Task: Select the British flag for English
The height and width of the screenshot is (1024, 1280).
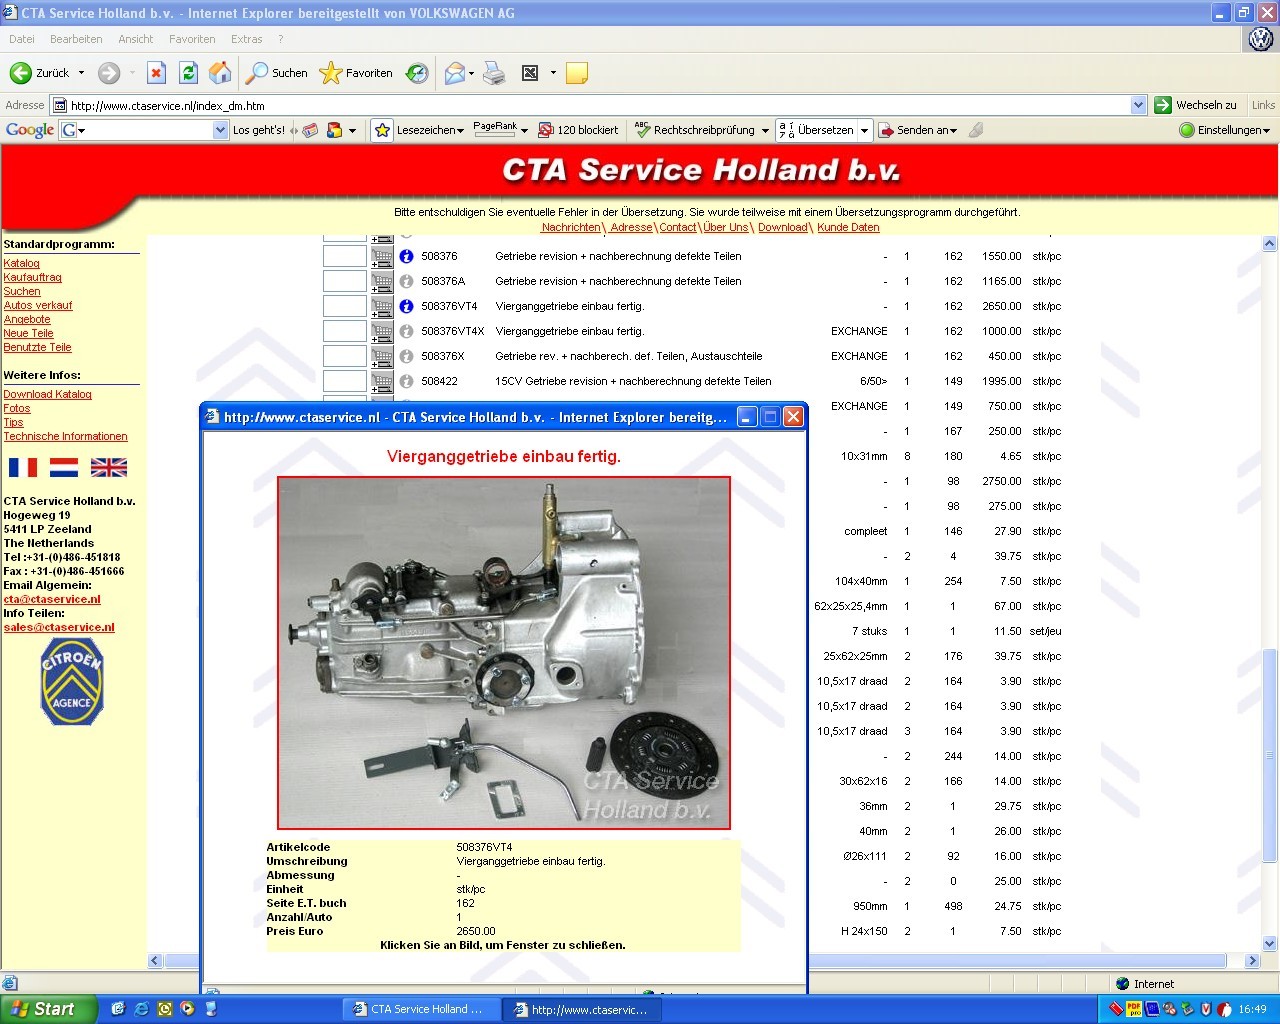Action: [108, 467]
